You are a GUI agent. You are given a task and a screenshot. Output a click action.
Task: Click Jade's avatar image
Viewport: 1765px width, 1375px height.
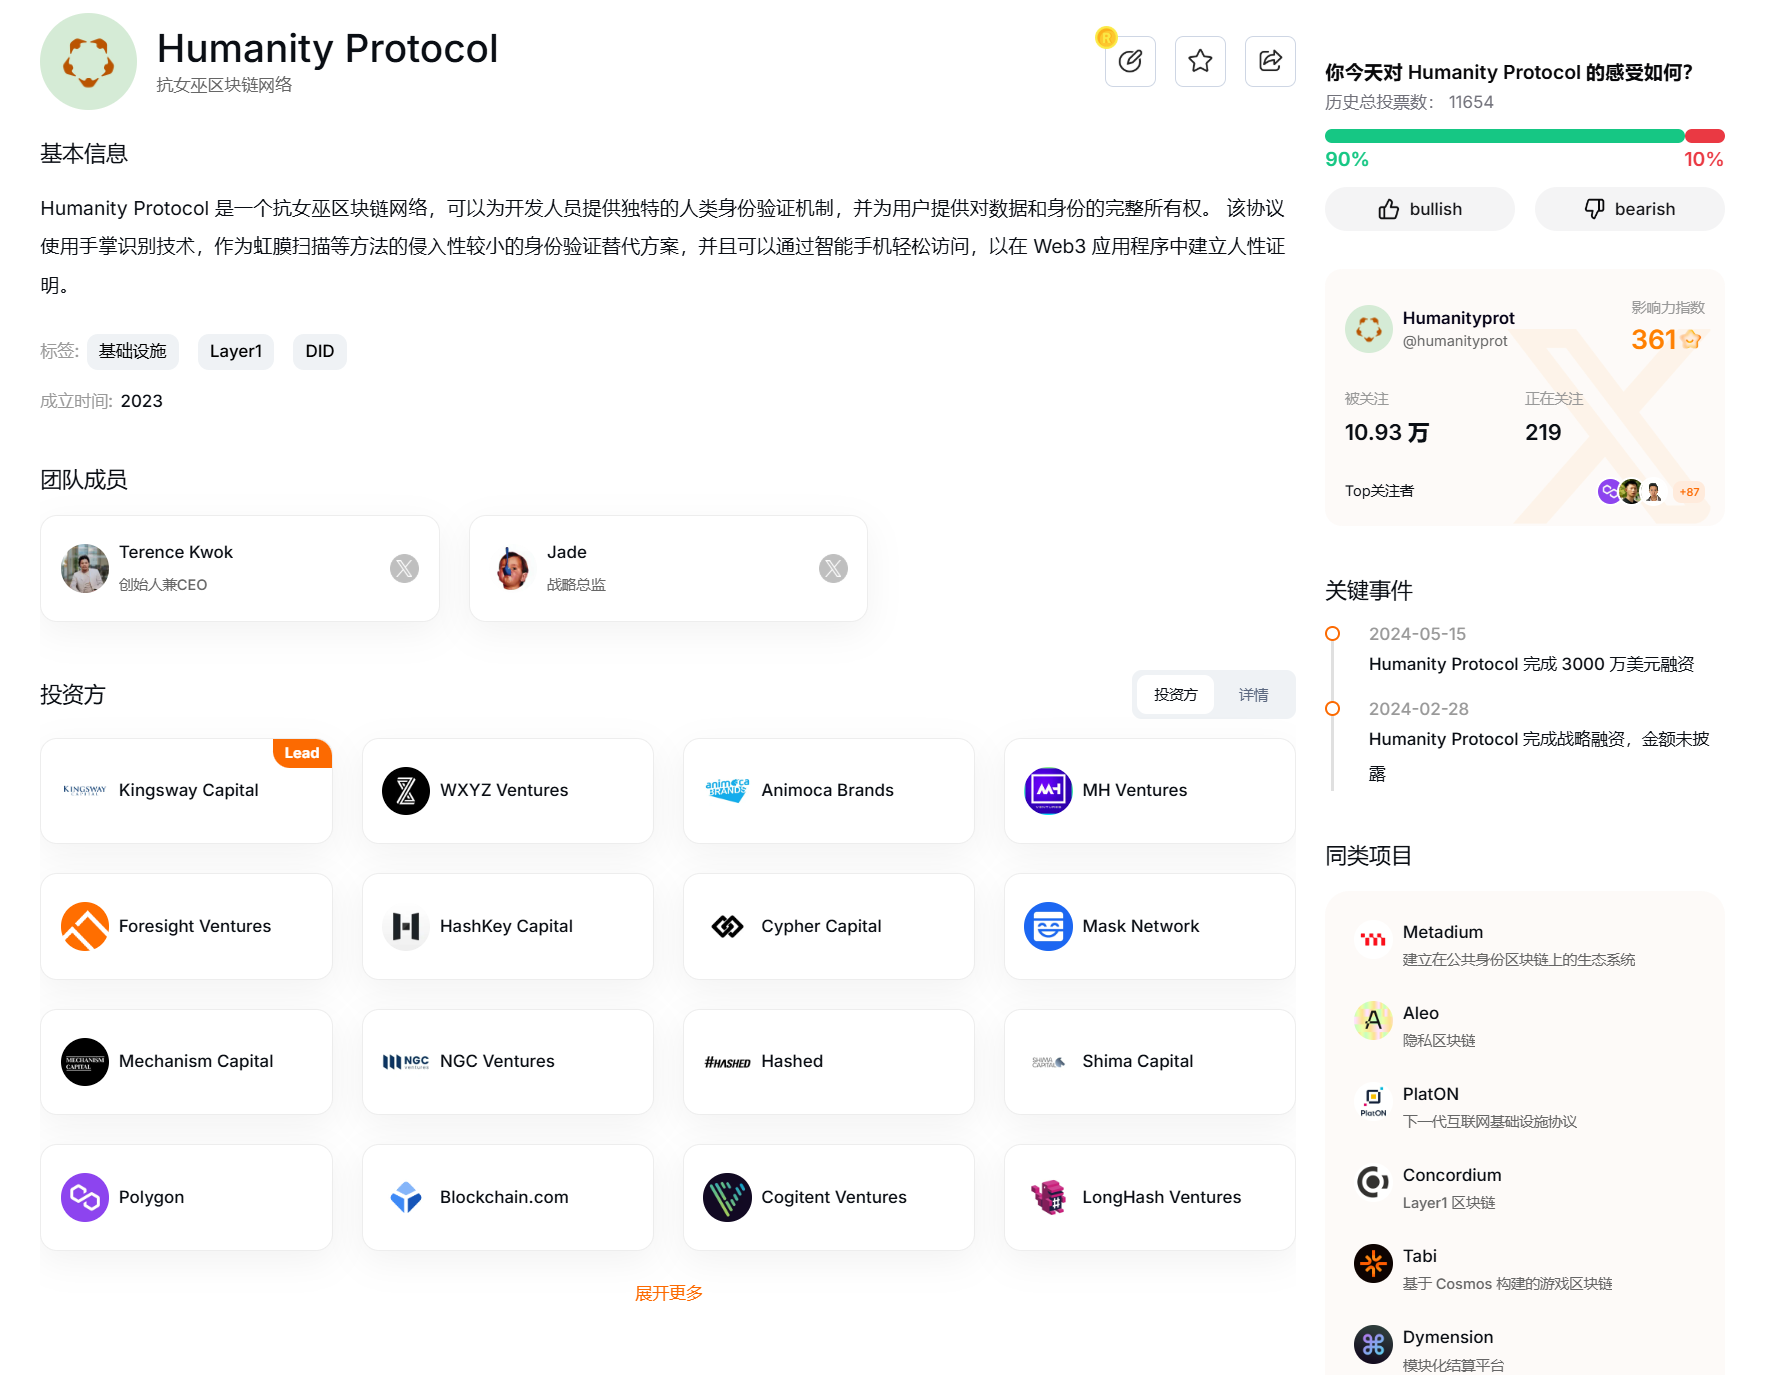coord(513,569)
